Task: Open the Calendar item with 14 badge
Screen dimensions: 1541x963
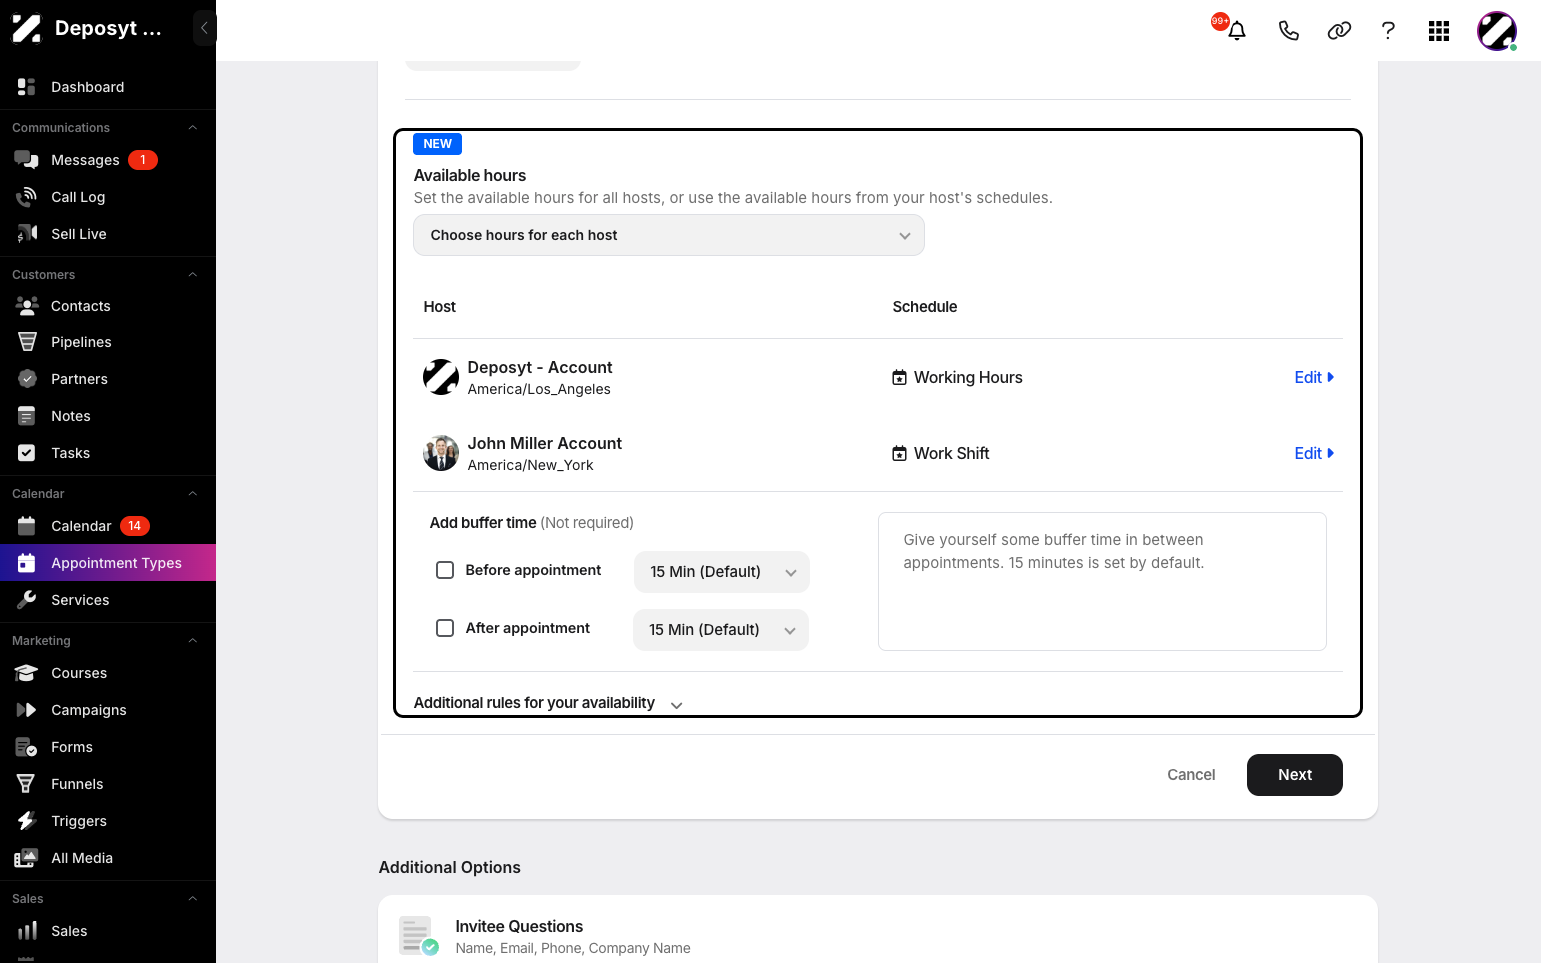Action: (108, 526)
